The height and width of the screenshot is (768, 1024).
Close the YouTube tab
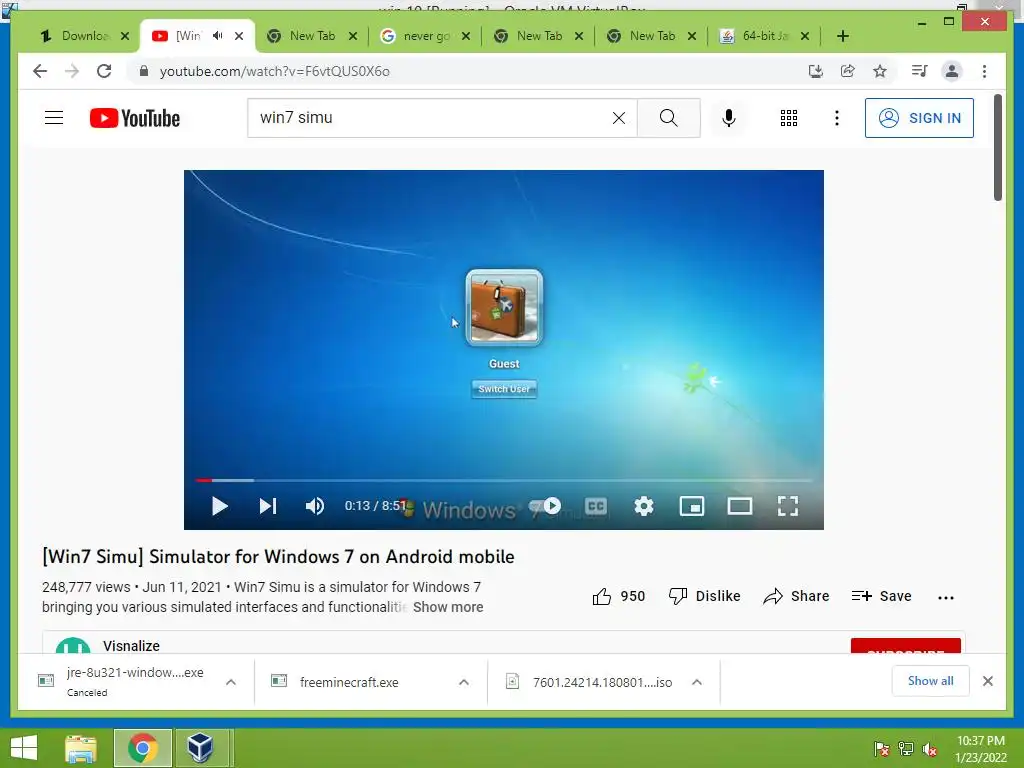[239, 36]
